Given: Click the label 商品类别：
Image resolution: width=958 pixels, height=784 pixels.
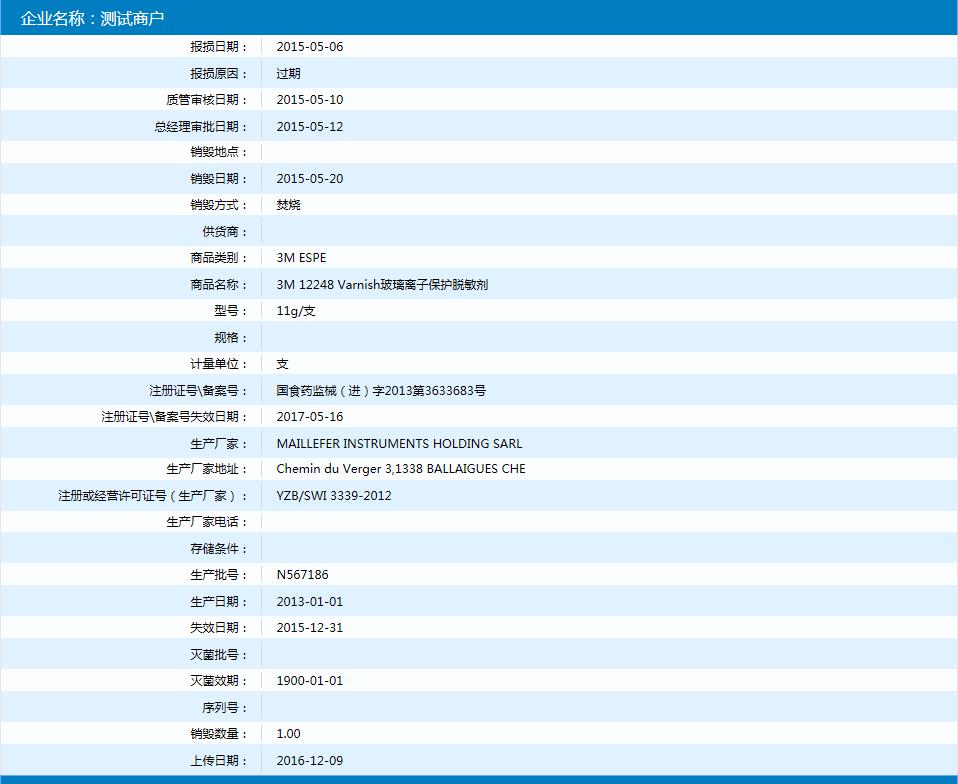Looking at the screenshot, I should (219, 257).
